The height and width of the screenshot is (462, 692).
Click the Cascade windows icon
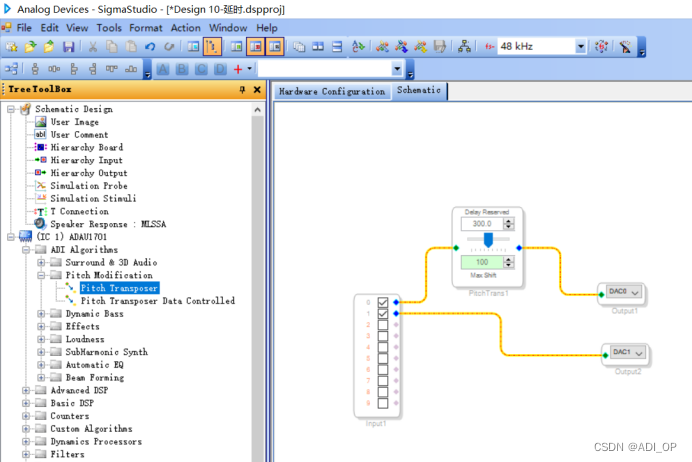pos(299,46)
